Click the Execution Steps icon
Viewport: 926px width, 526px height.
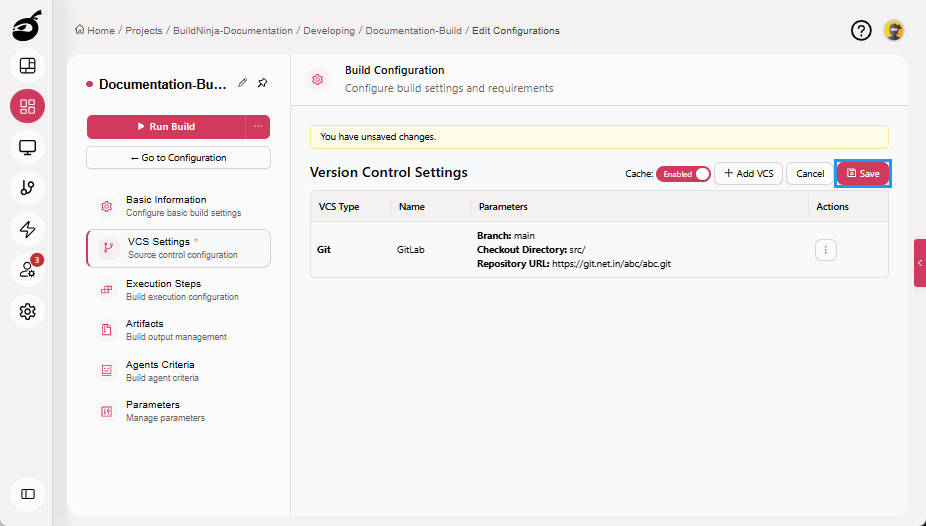tap(106, 290)
